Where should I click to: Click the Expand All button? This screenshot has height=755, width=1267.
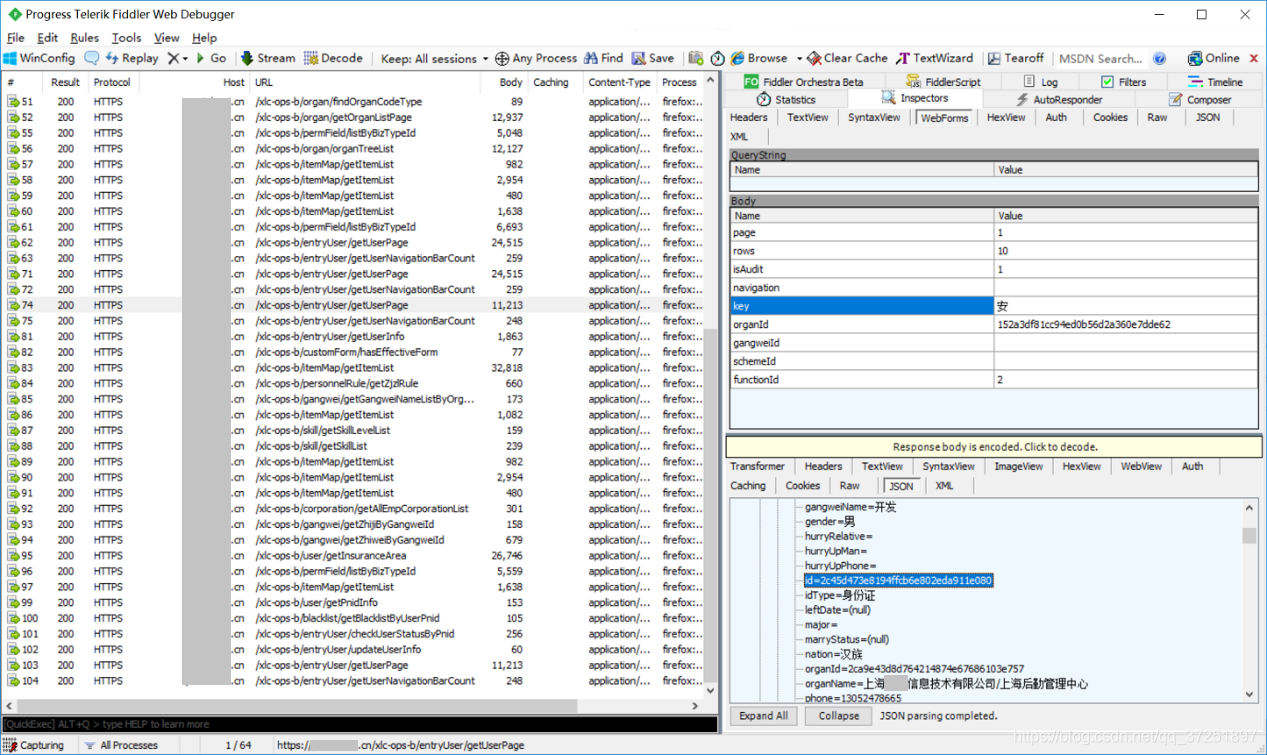(764, 716)
